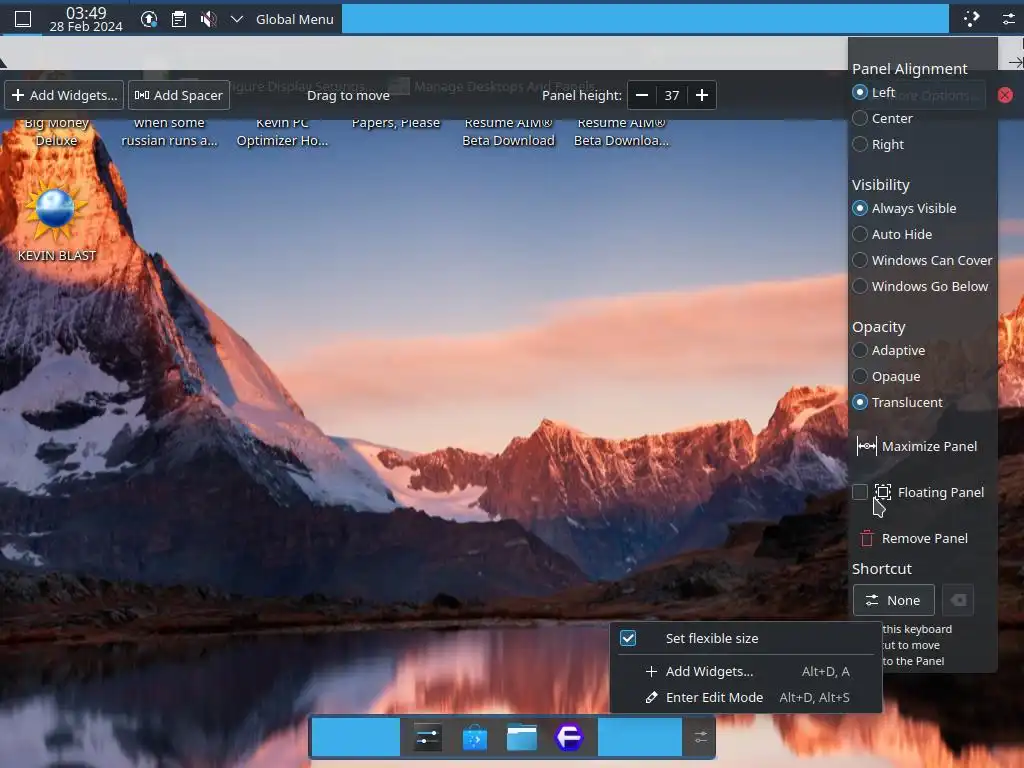Click the left blue spacer in bottom dock

coord(356,737)
